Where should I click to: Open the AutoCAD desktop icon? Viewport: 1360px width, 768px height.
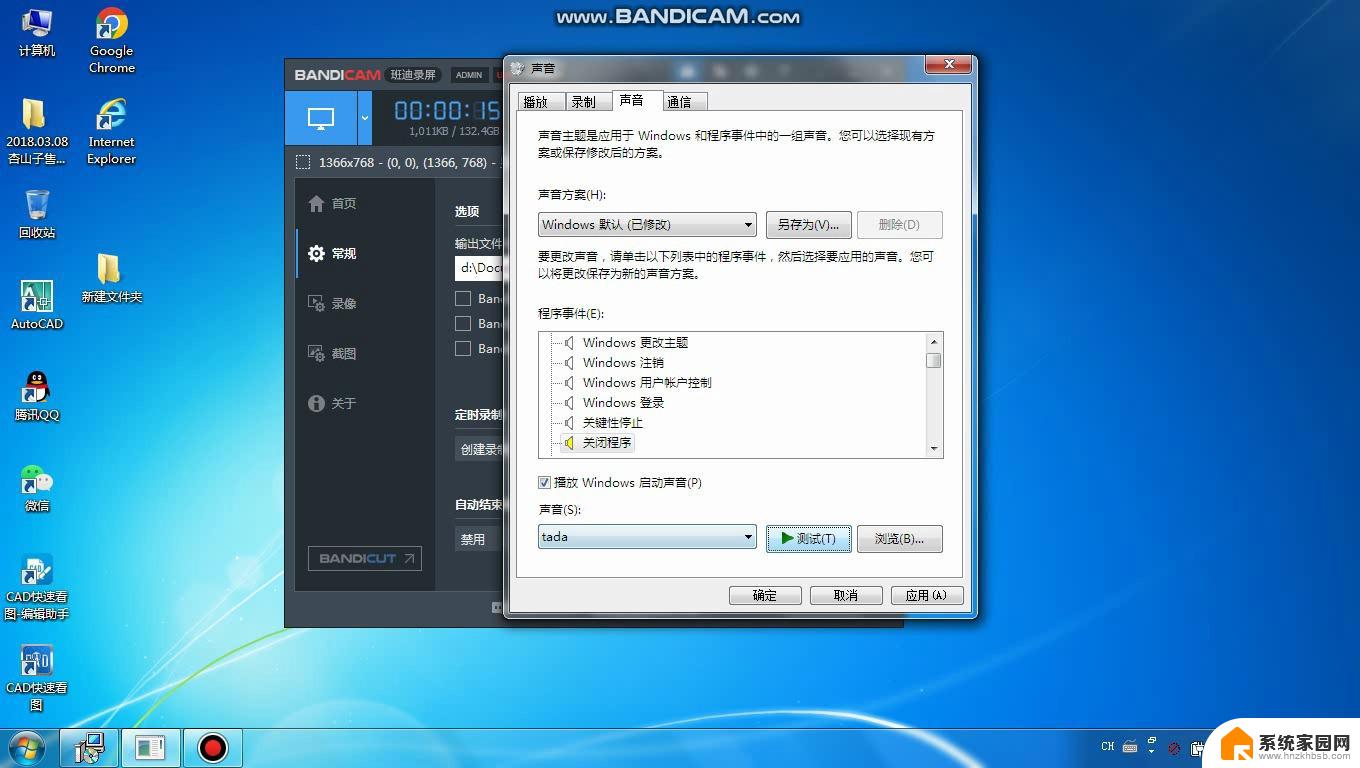[37, 305]
